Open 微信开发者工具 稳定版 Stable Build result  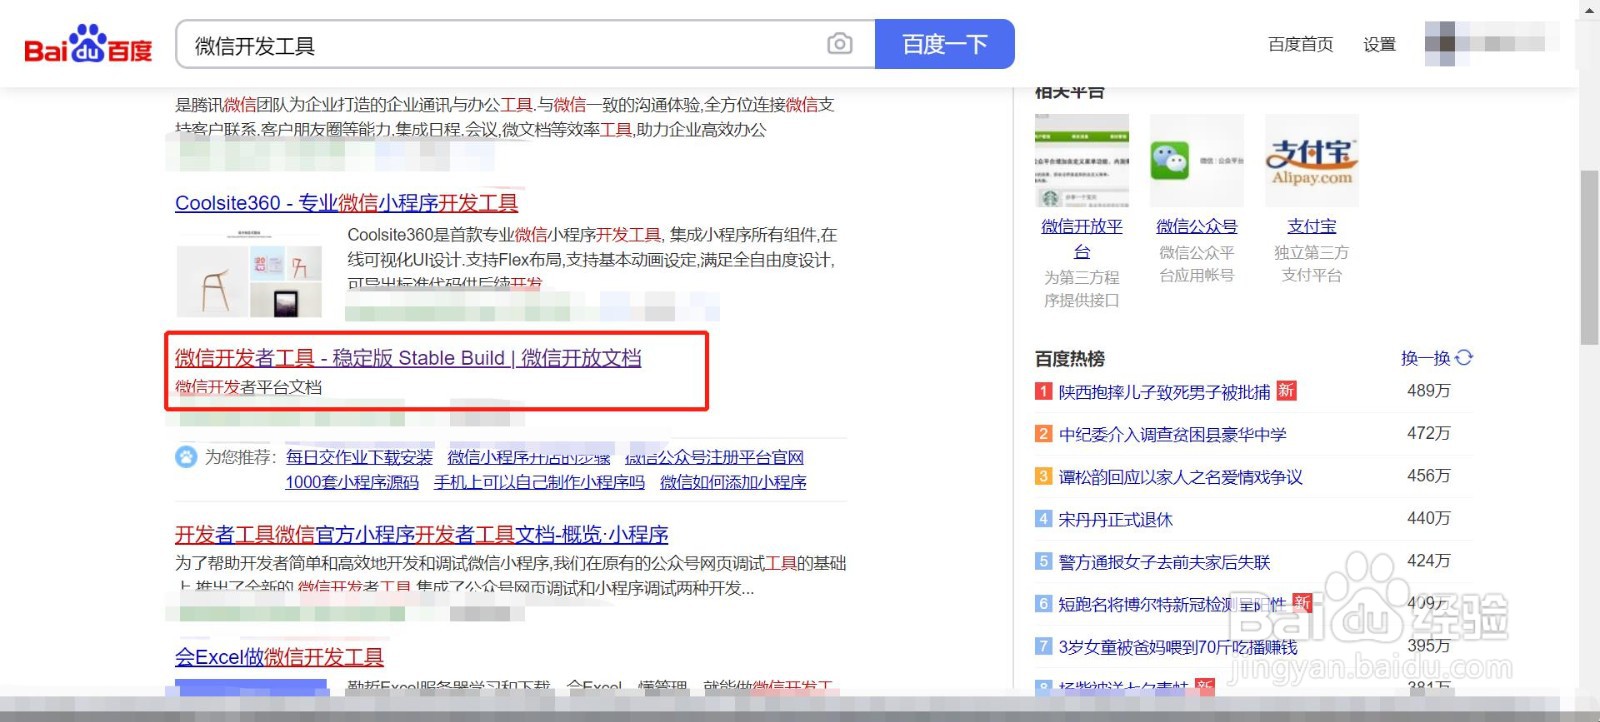click(x=408, y=358)
